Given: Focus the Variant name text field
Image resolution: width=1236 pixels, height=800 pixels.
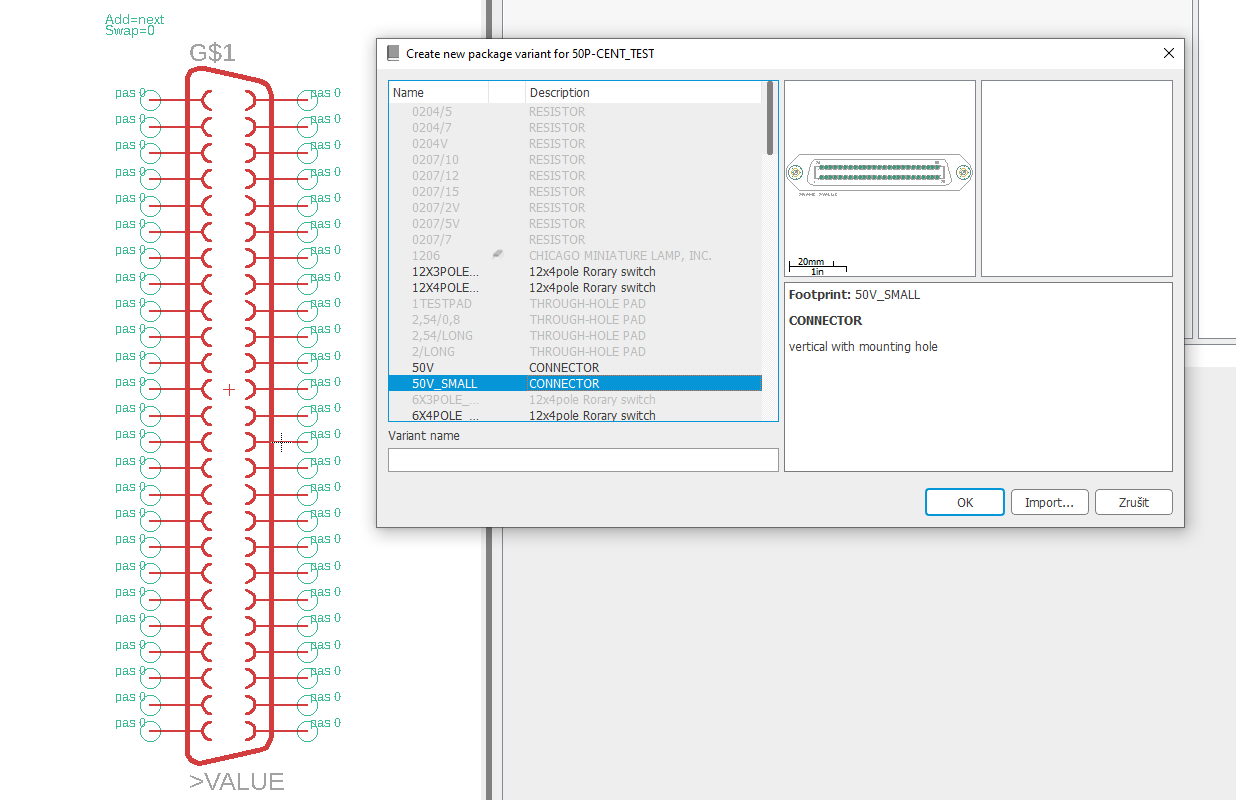Looking at the screenshot, I should 583,460.
